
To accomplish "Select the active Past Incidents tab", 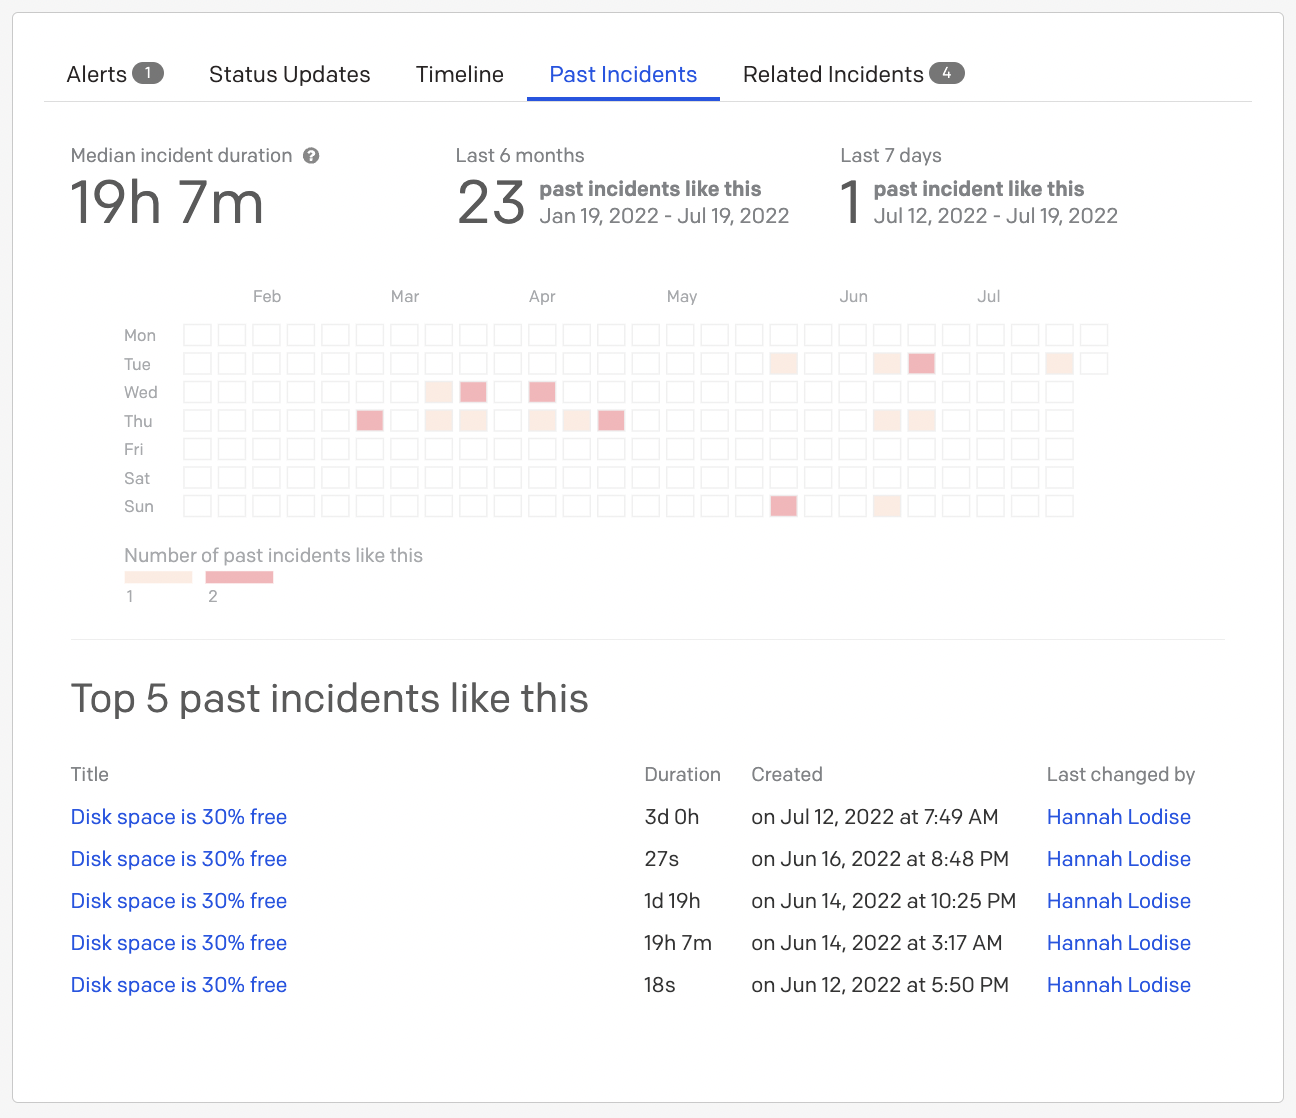I will (622, 74).
